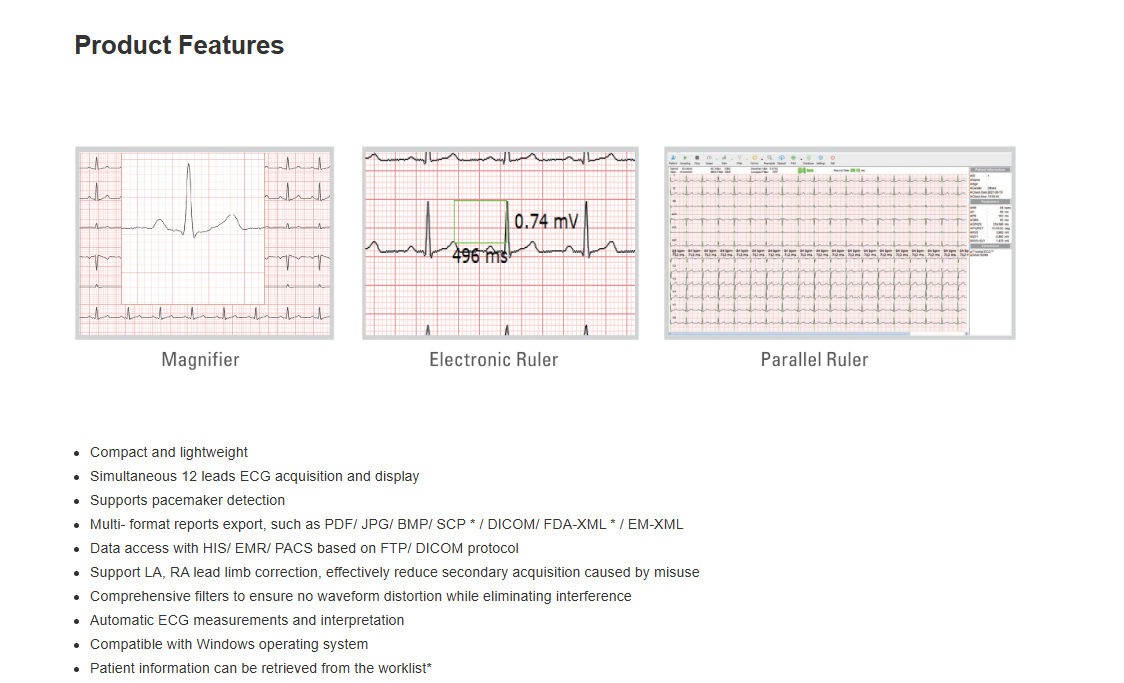The height and width of the screenshot is (683, 1124).
Task: Click the Patient icon in the ECG software toolbar
Action: (673, 158)
